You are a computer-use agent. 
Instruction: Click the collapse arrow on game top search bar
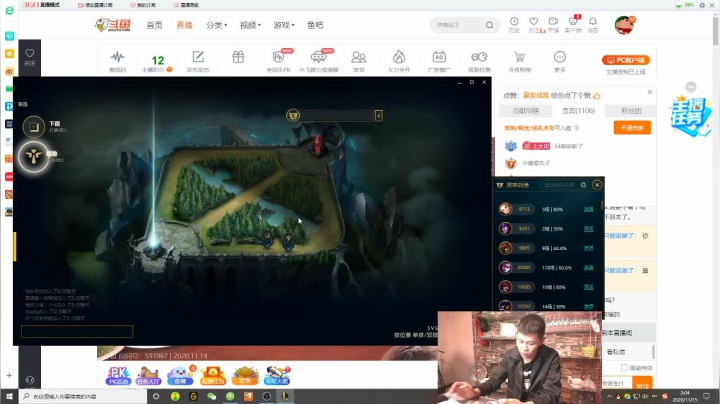tap(378, 115)
